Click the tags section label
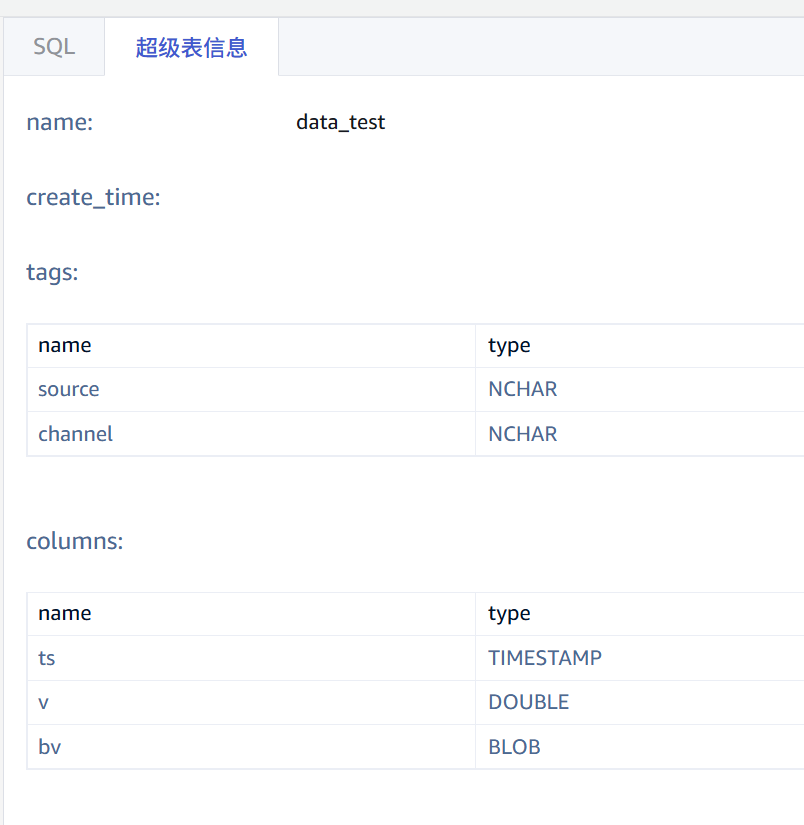The height and width of the screenshot is (825, 804). [x=52, y=272]
